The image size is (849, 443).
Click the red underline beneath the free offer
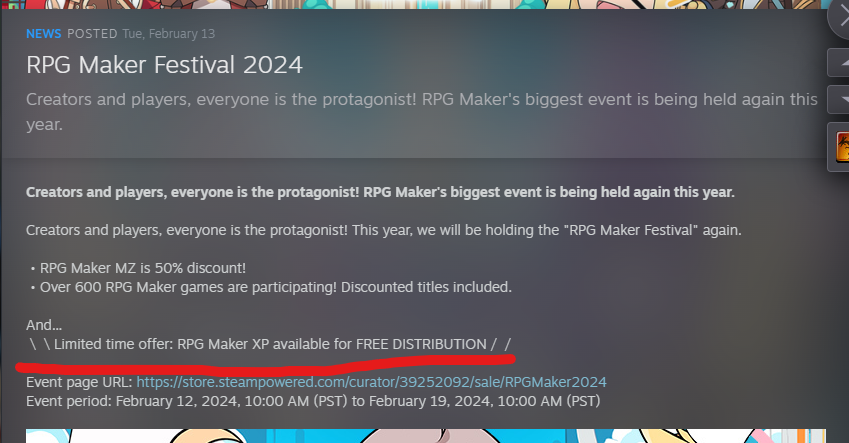(265, 366)
